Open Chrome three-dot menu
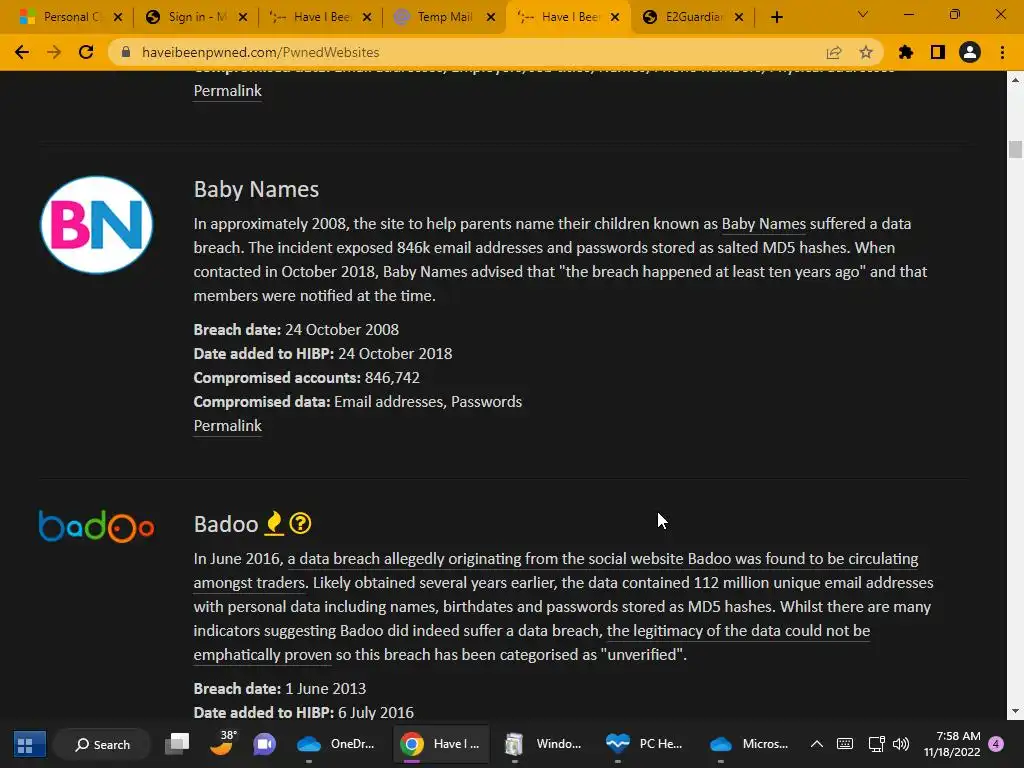 [1002, 52]
